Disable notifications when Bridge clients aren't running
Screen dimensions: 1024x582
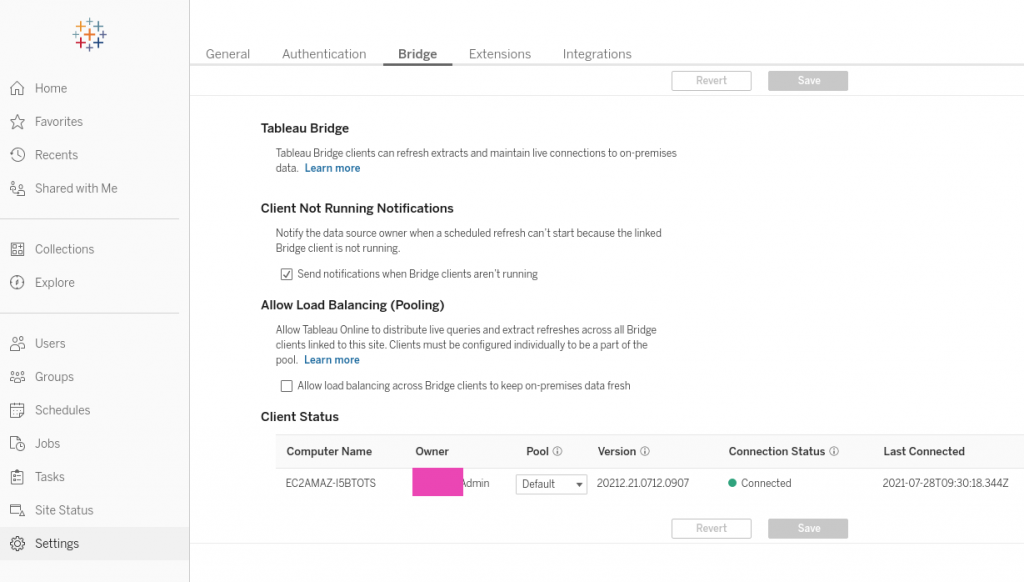coord(287,273)
